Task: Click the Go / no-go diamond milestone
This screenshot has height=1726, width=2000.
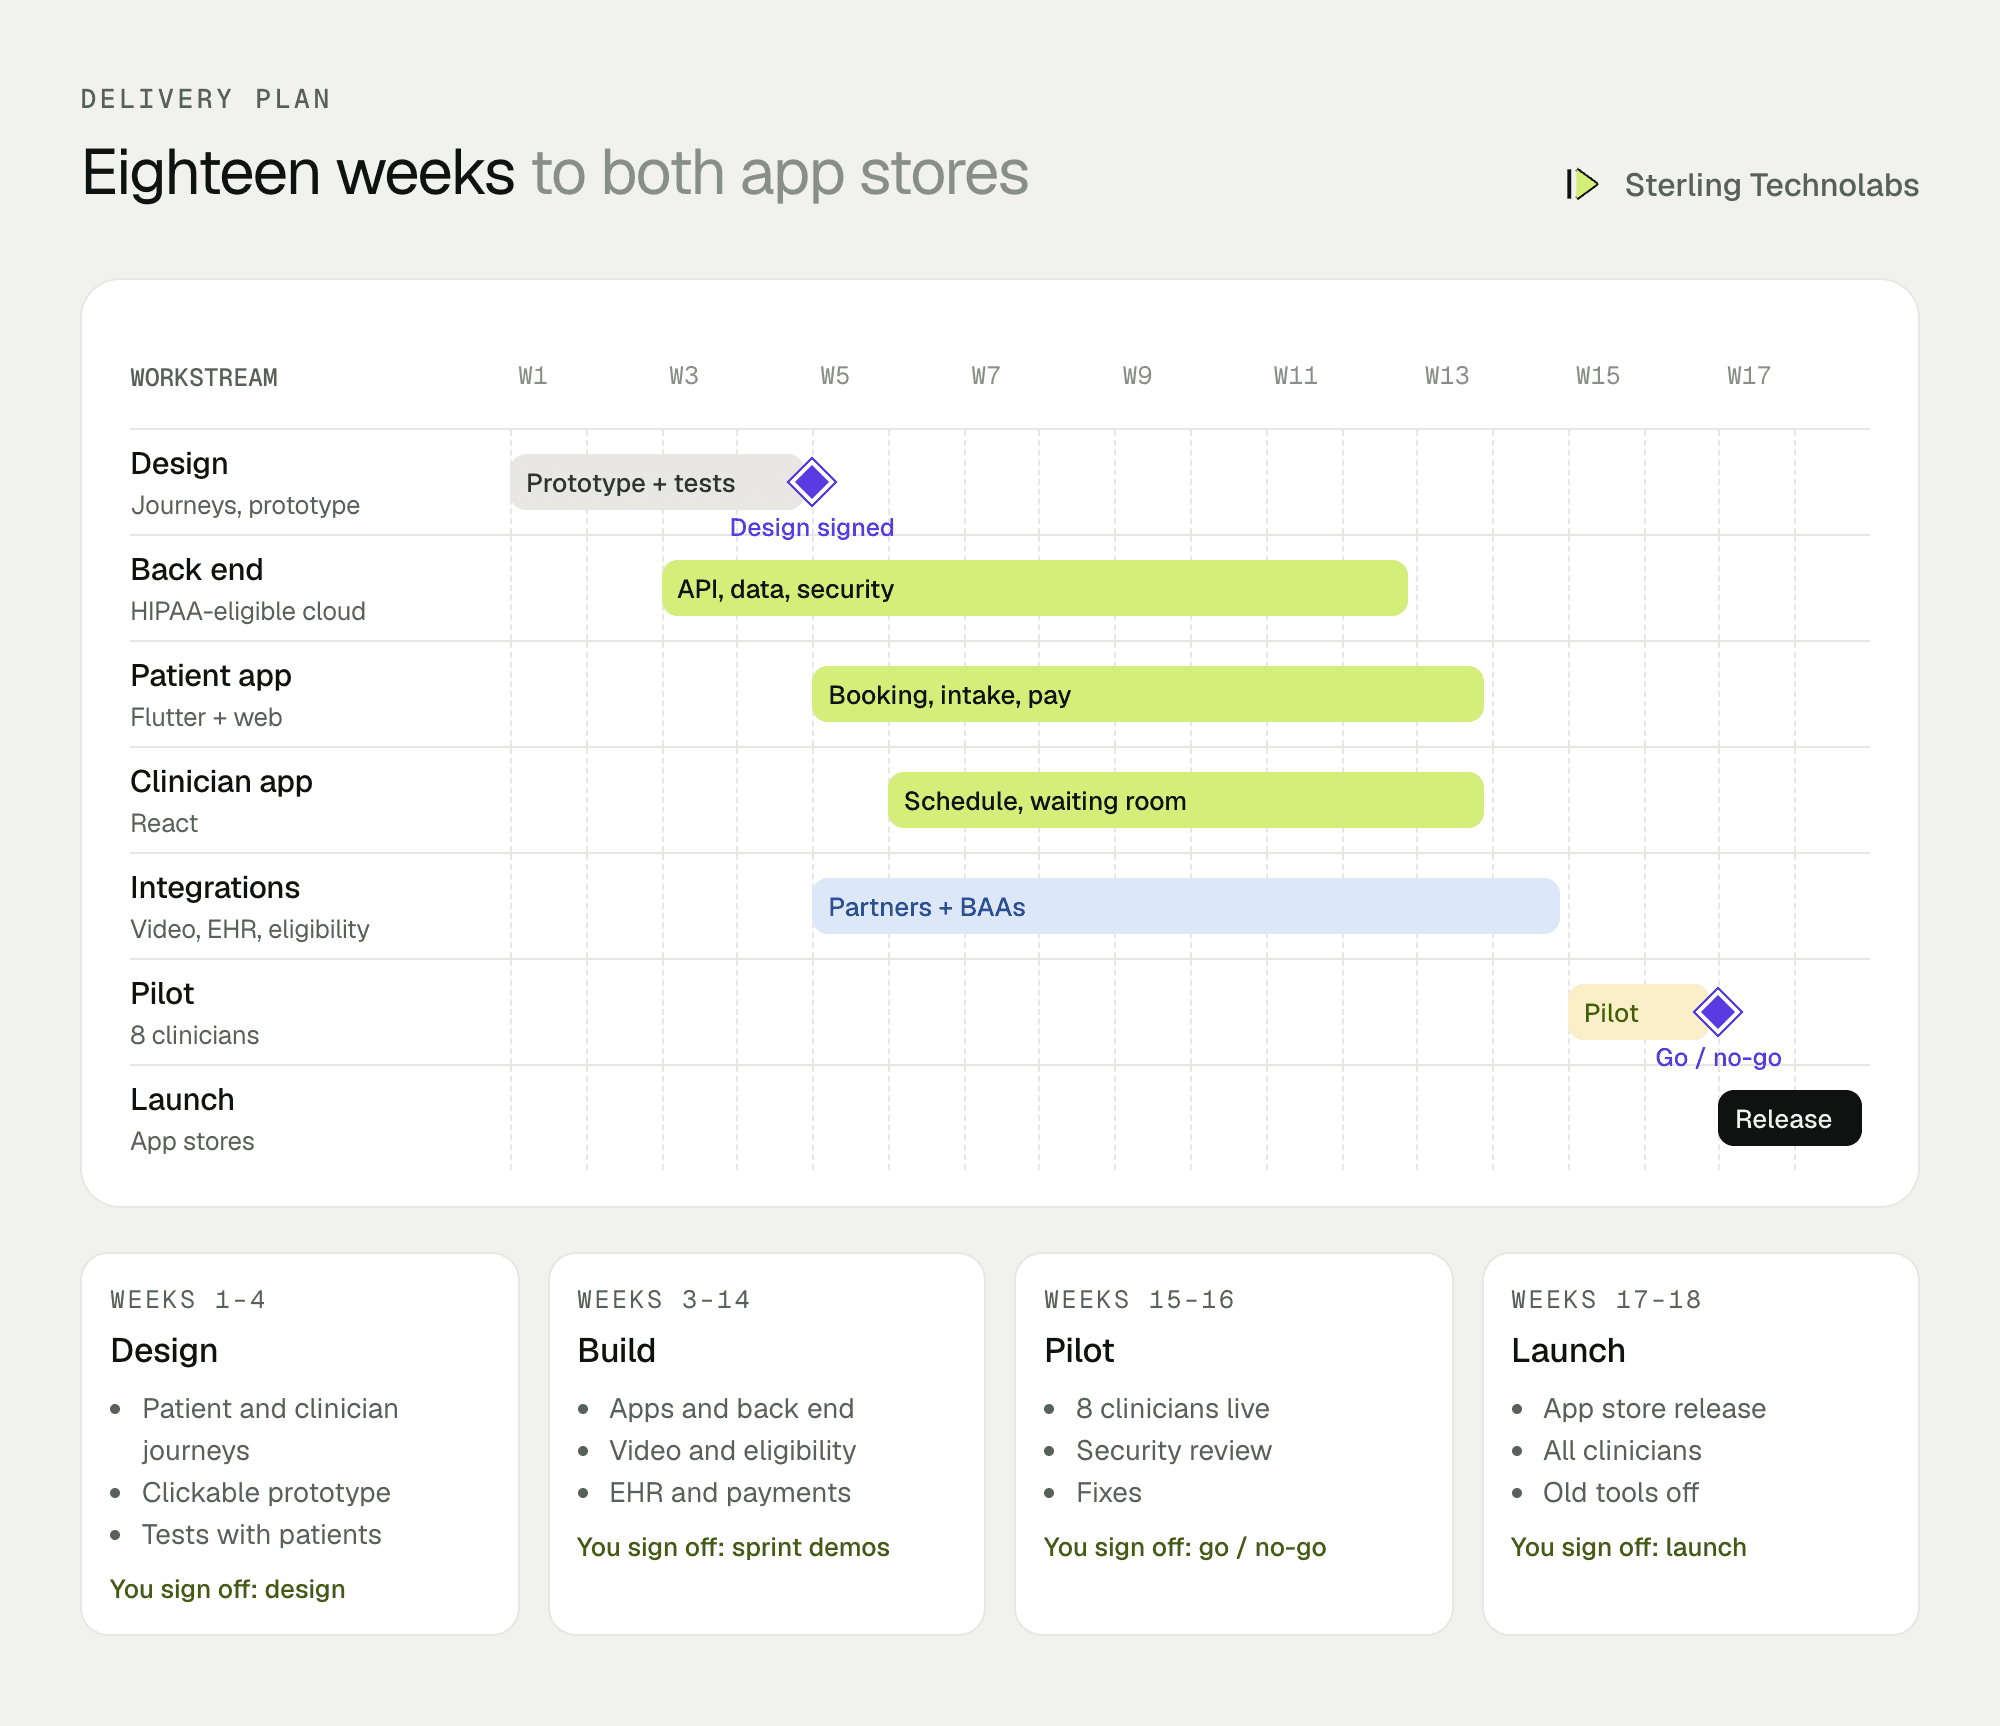Action: coord(1718,1012)
